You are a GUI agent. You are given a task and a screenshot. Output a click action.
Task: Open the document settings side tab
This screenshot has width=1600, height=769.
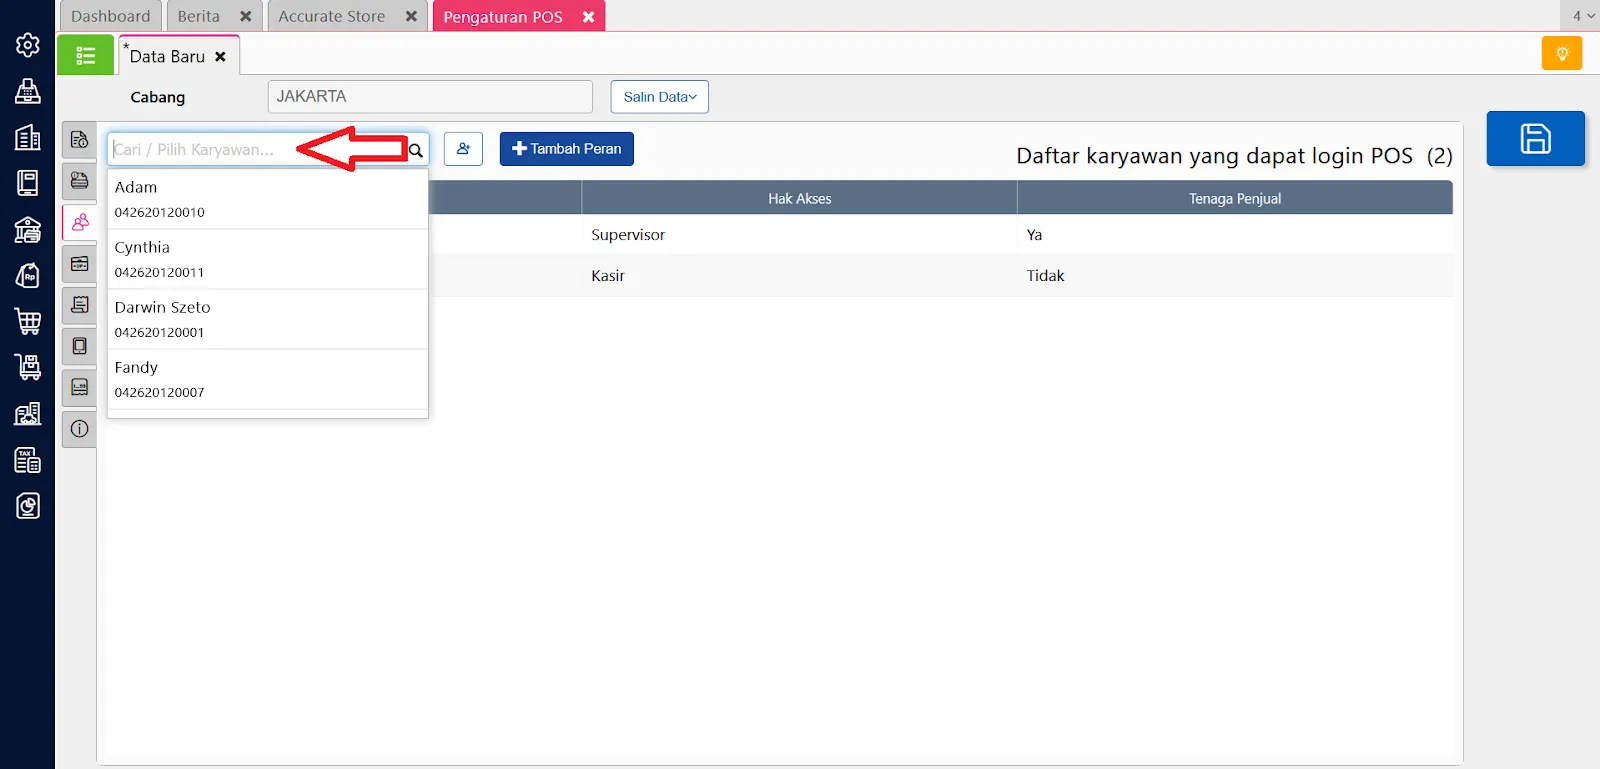pos(80,140)
